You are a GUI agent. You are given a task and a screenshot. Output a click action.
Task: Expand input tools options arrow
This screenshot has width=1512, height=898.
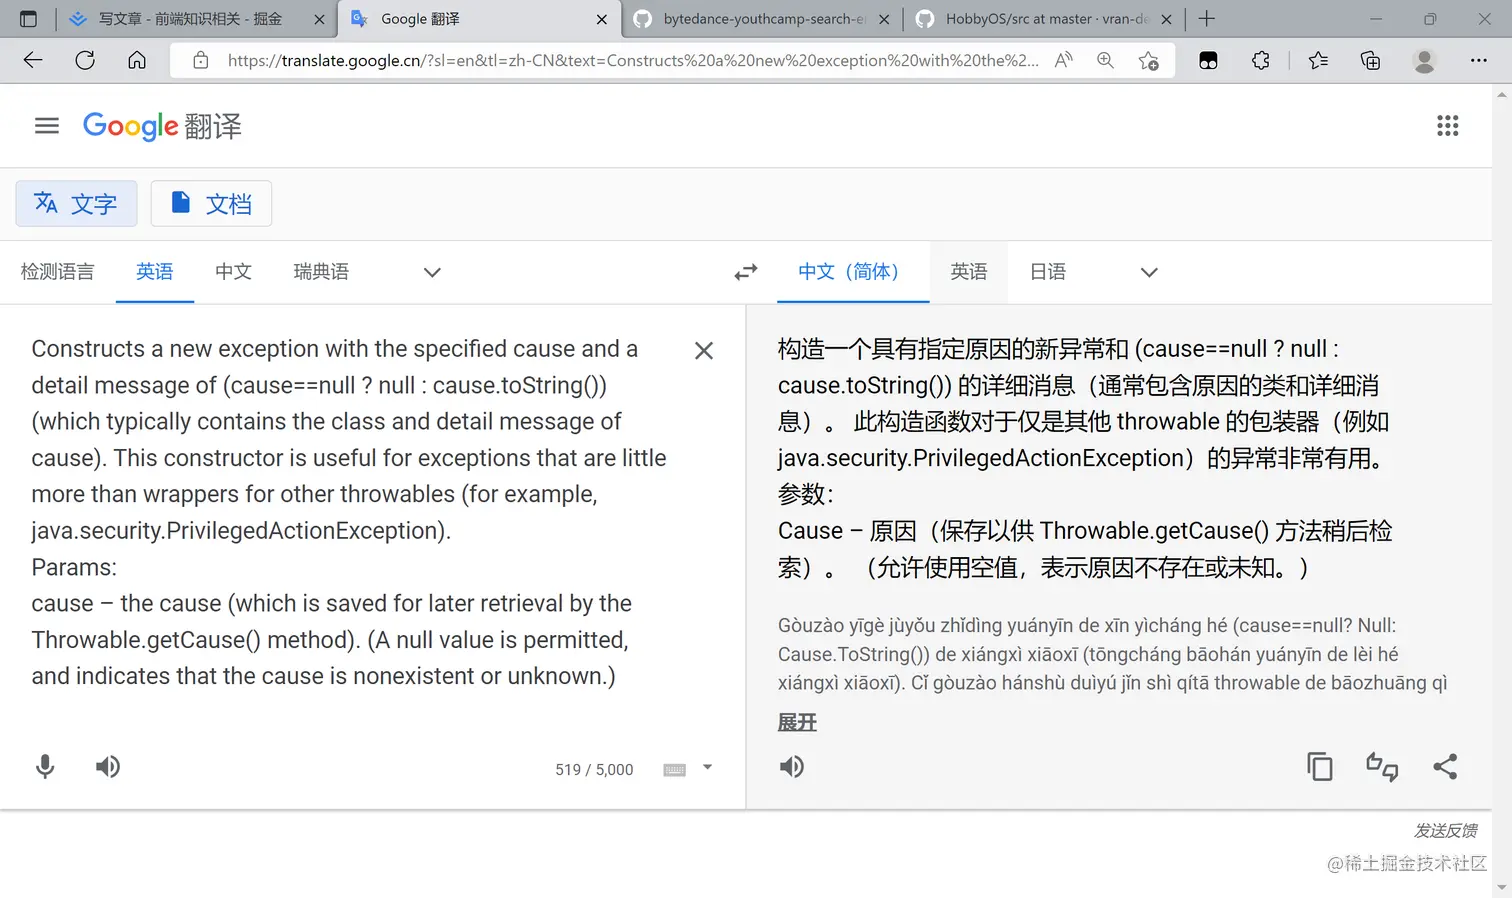tap(707, 768)
